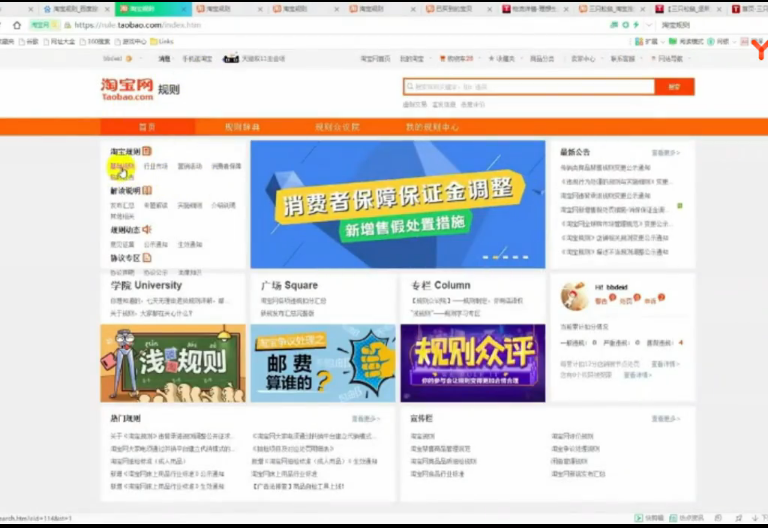
Task: Open the bbdeid user avatar
Action: 574,296
